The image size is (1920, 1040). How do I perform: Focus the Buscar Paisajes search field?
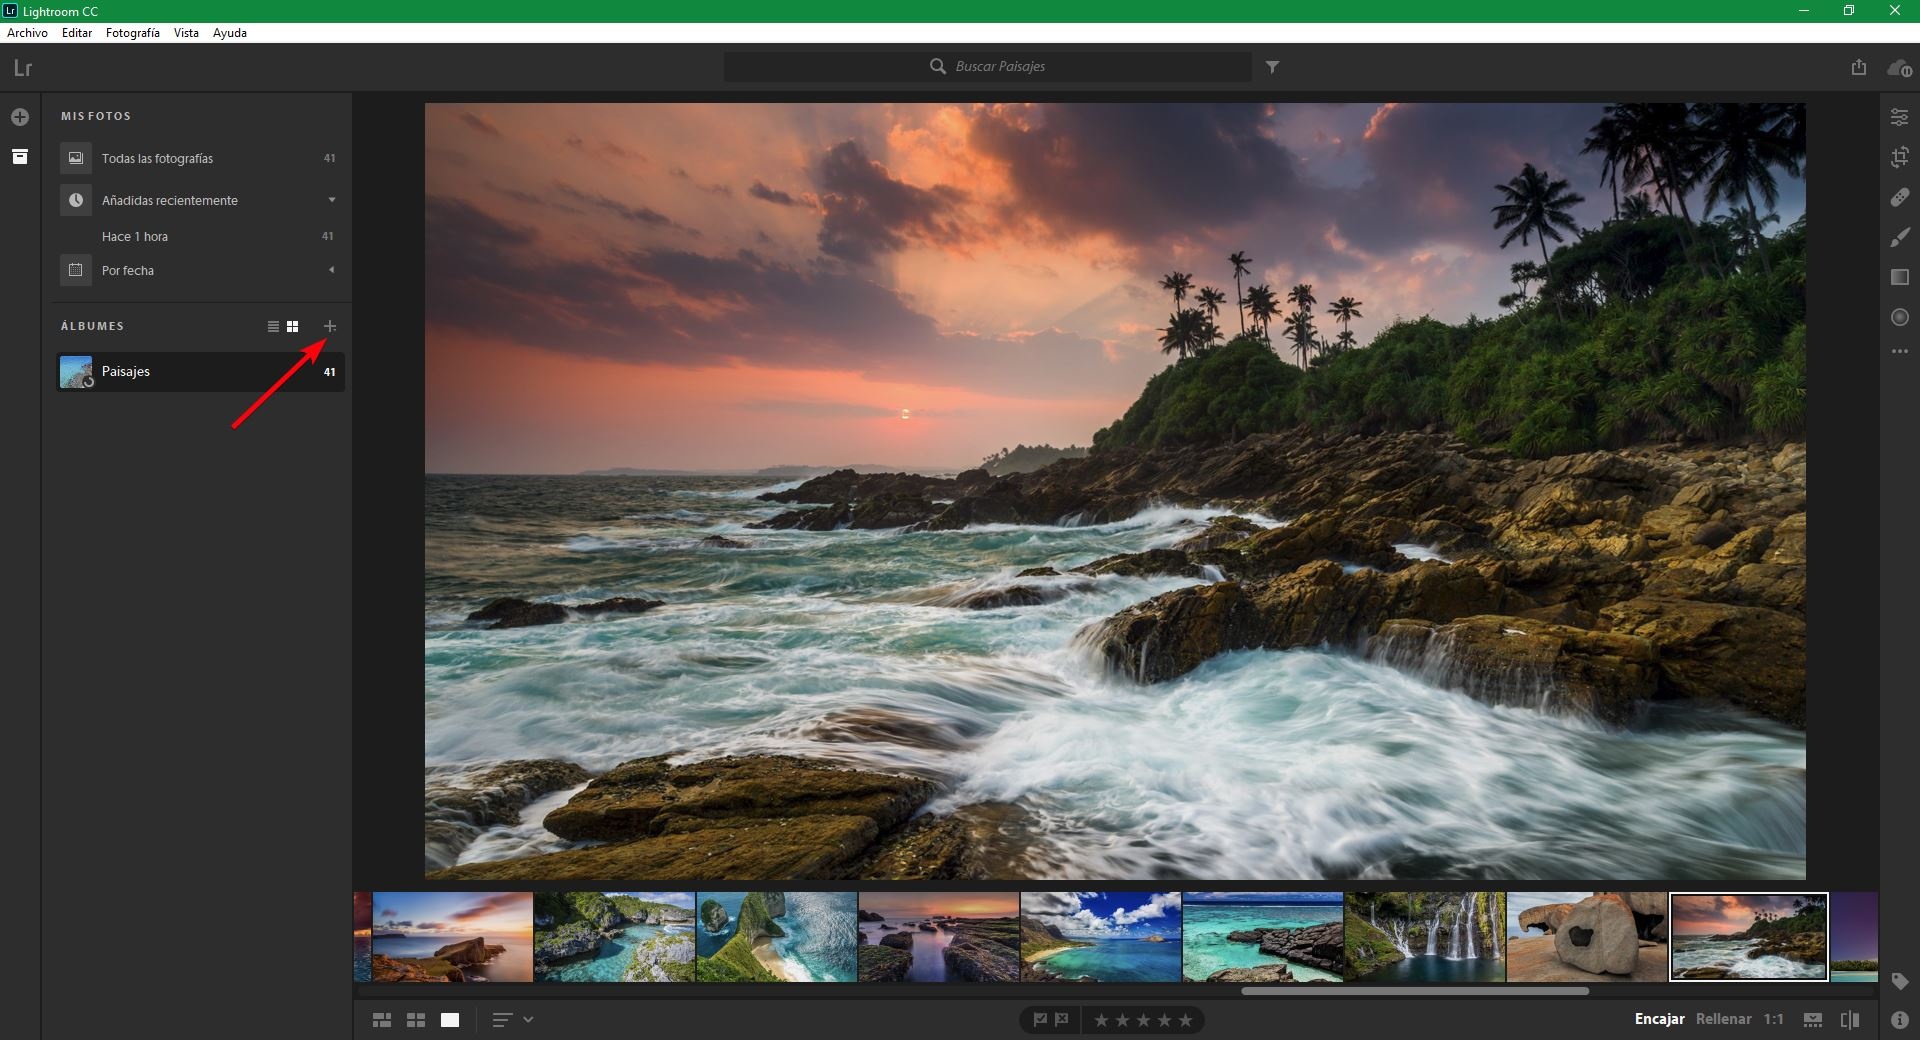pyautogui.click(x=988, y=67)
